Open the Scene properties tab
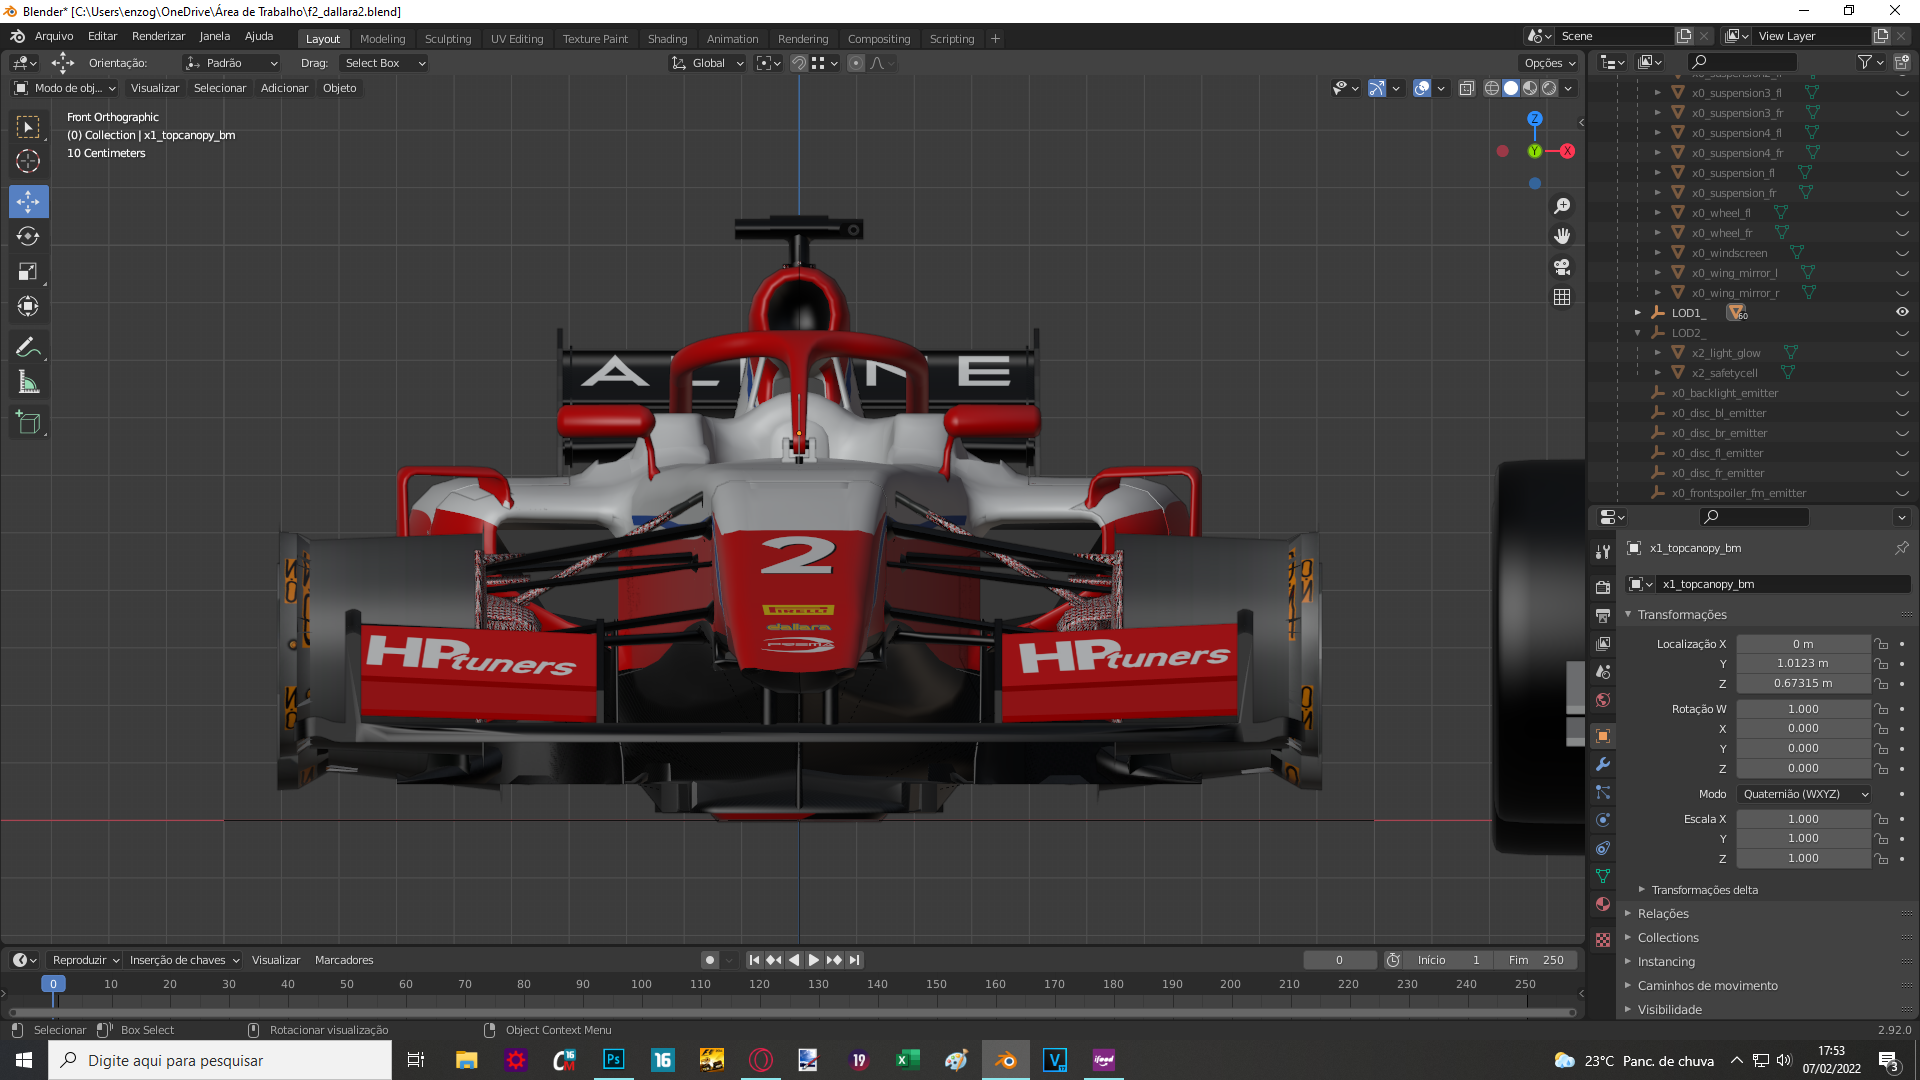This screenshot has height=1080, width=1920. point(1603,671)
